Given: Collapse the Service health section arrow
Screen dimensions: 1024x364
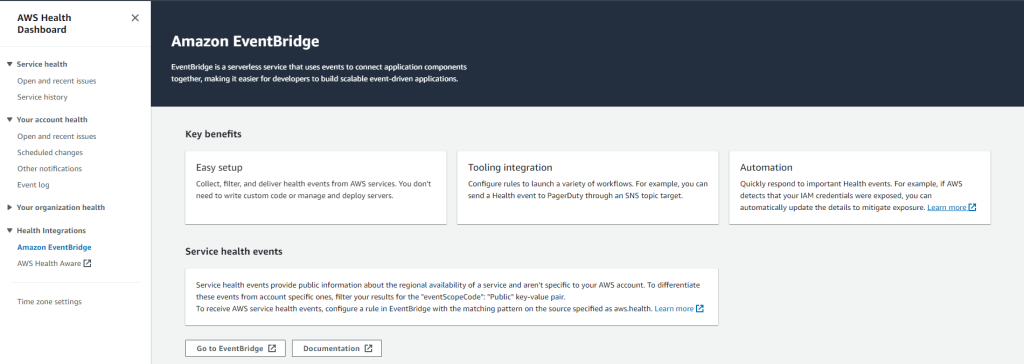Looking at the screenshot, I should point(9,64).
